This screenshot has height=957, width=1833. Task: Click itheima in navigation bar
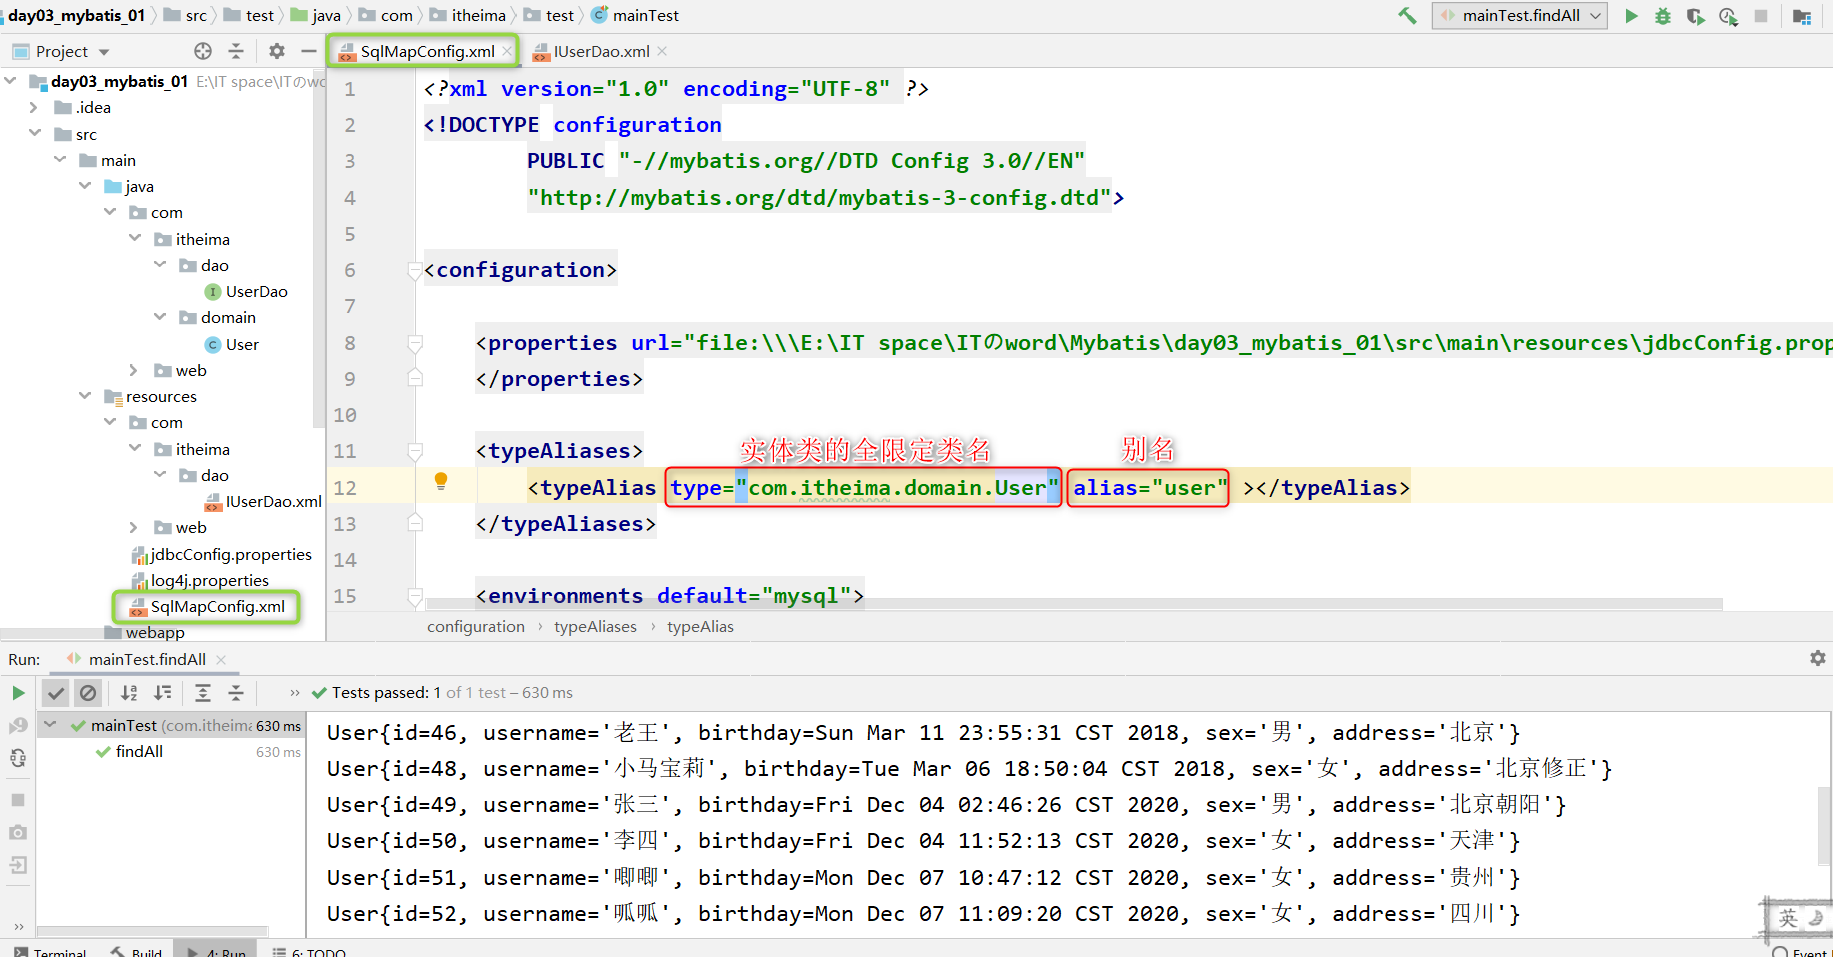tap(467, 15)
